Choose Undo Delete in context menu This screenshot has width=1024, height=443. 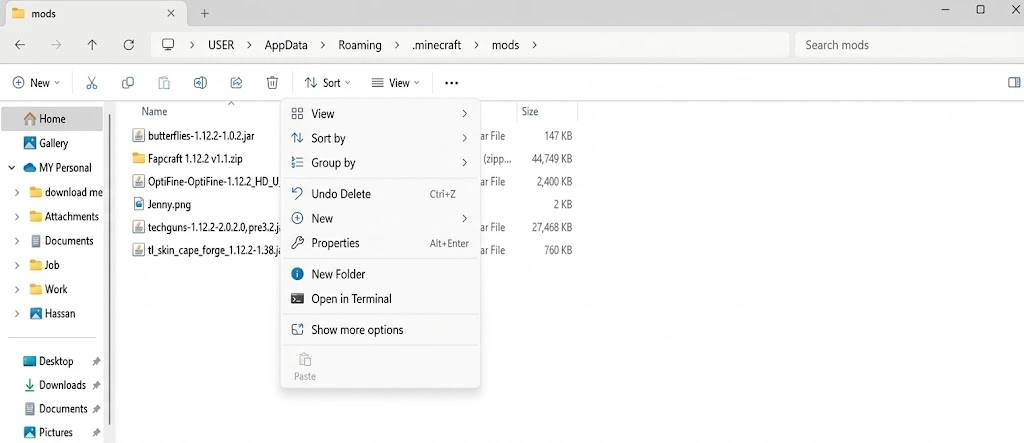[380, 194]
